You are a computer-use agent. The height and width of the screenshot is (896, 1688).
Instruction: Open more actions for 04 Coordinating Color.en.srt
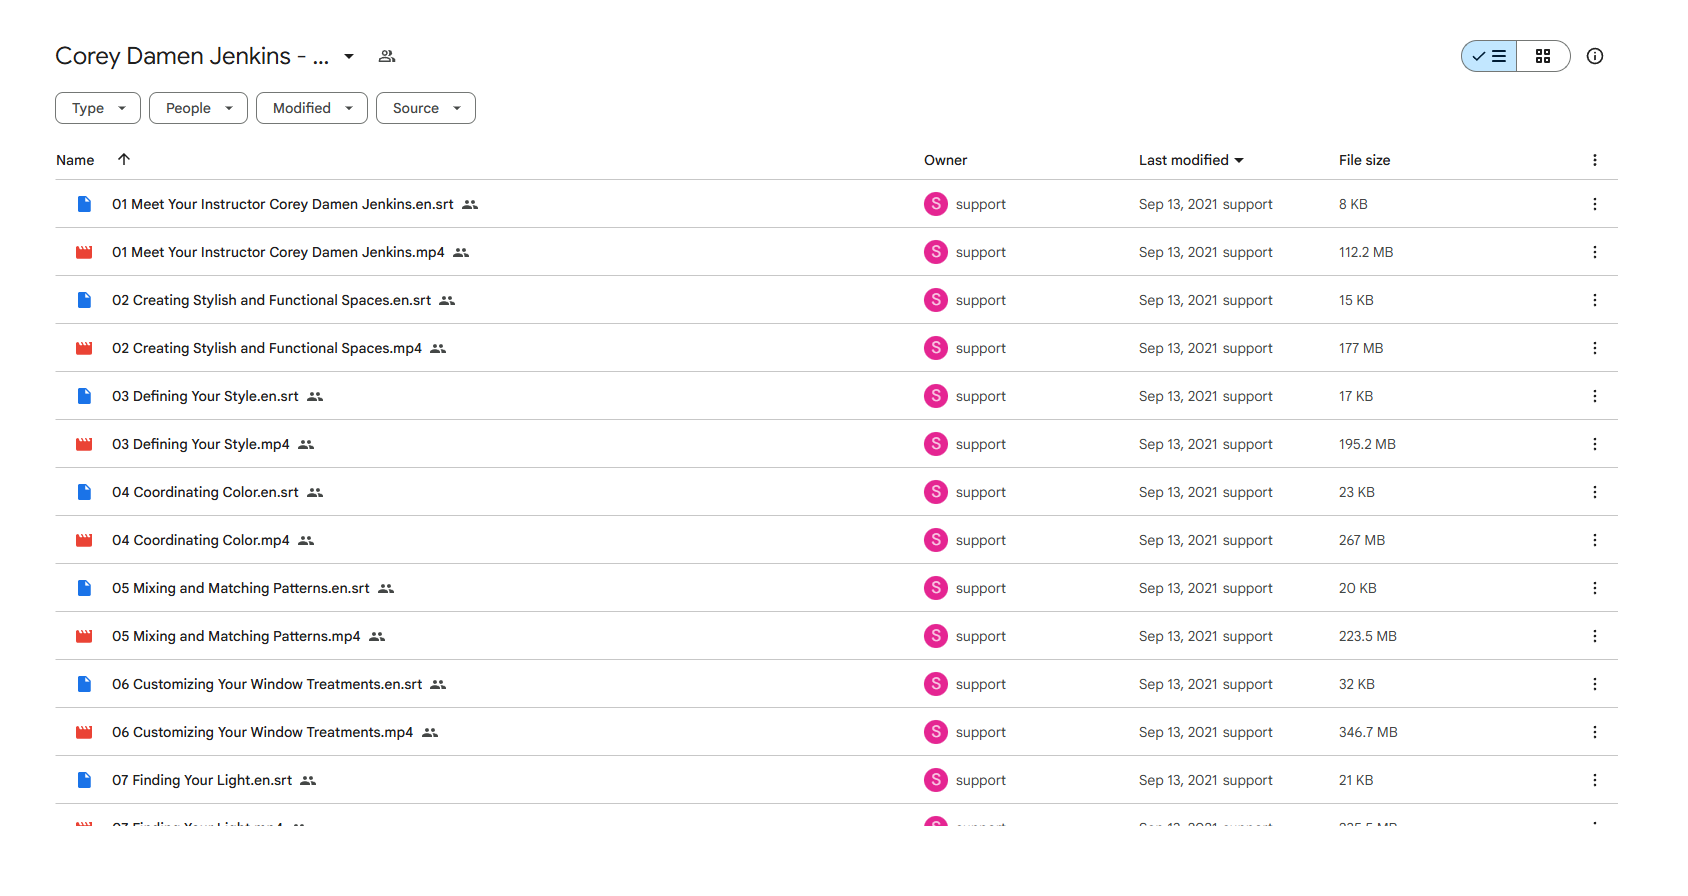[1595, 492]
